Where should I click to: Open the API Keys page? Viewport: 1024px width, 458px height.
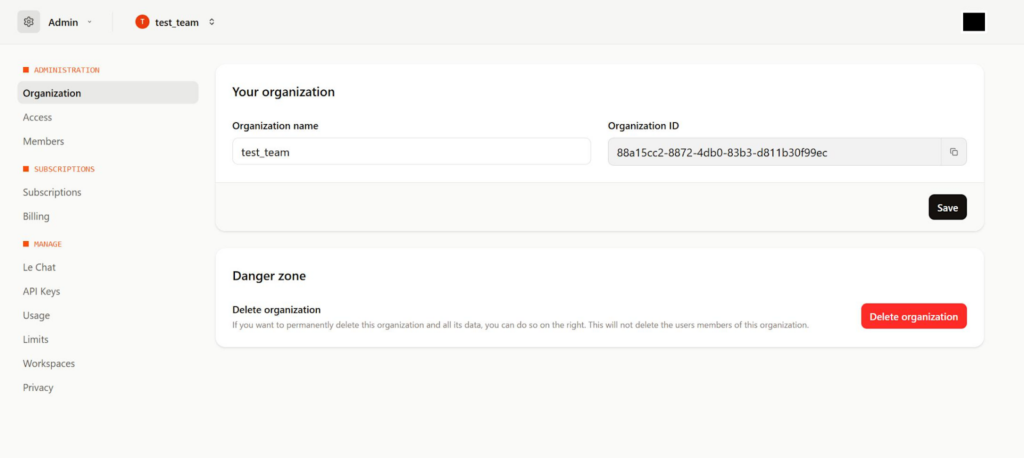42,291
